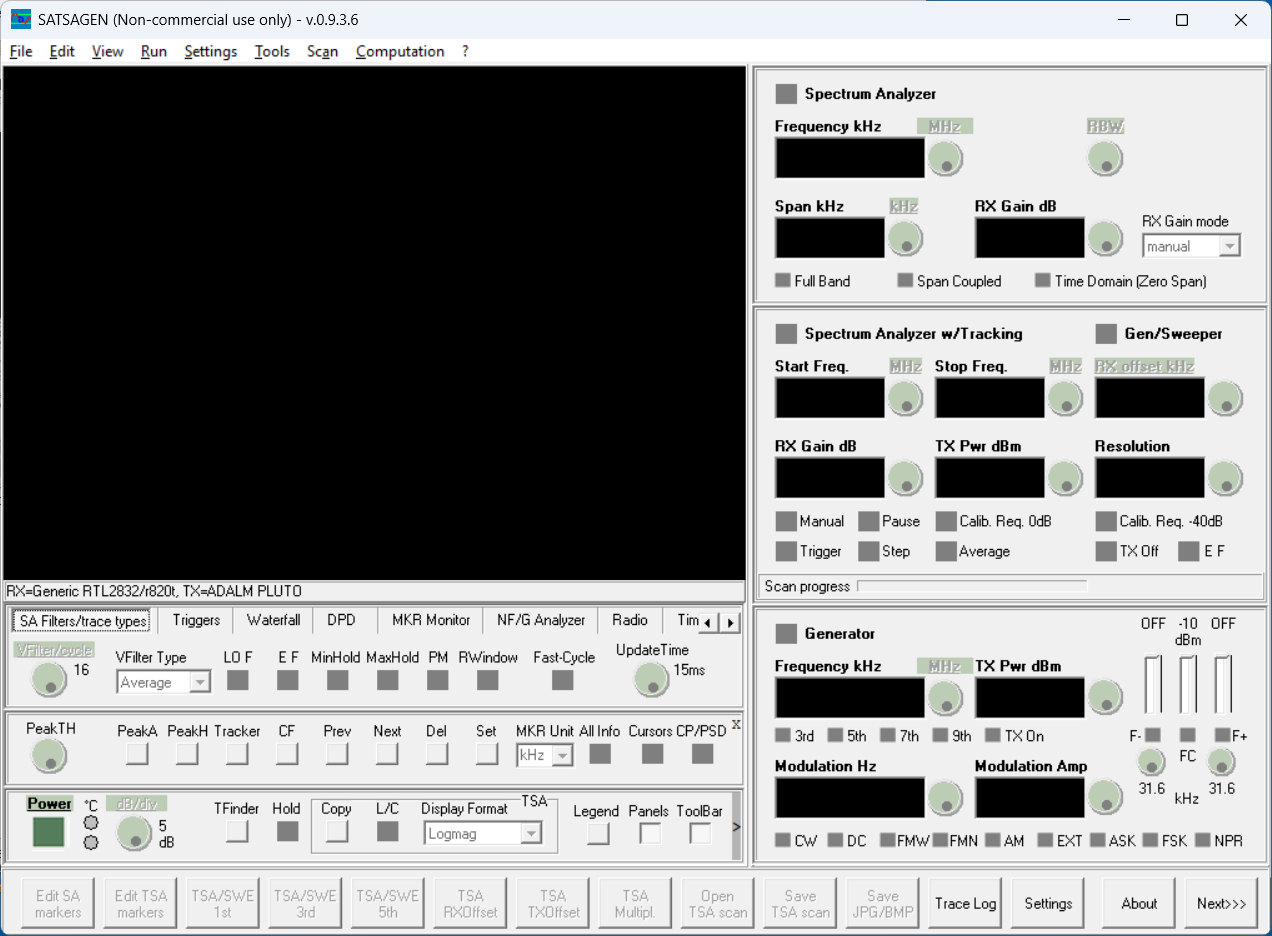Click the About button
The width and height of the screenshot is (1272, 936).
pos(1139,904)
